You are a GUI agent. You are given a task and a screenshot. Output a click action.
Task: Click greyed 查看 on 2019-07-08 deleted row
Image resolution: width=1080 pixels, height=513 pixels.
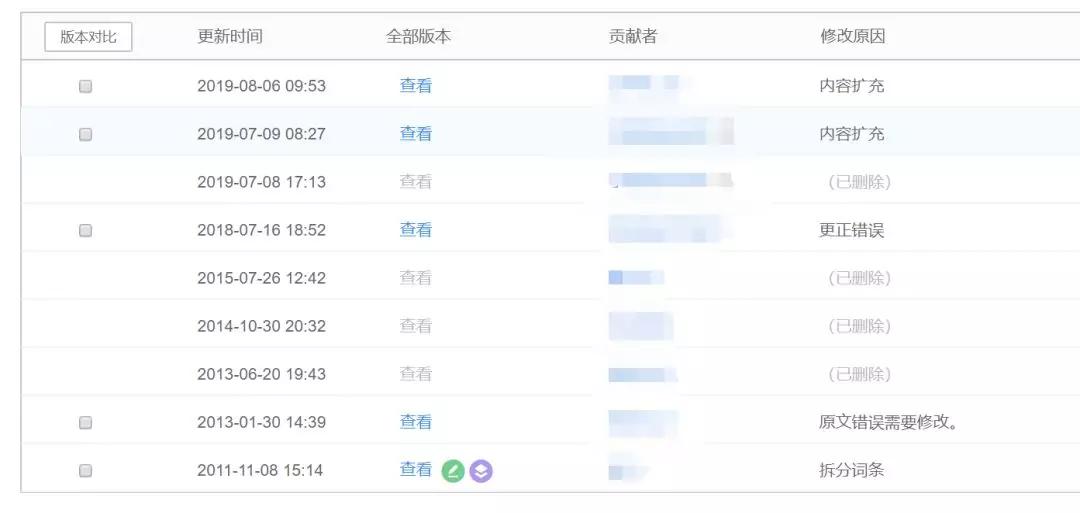tap(416, 182)
